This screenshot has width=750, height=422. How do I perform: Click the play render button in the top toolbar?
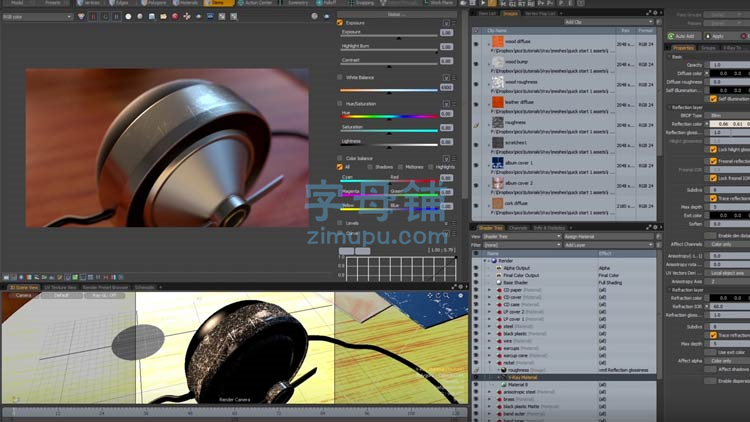click(483, 3)
